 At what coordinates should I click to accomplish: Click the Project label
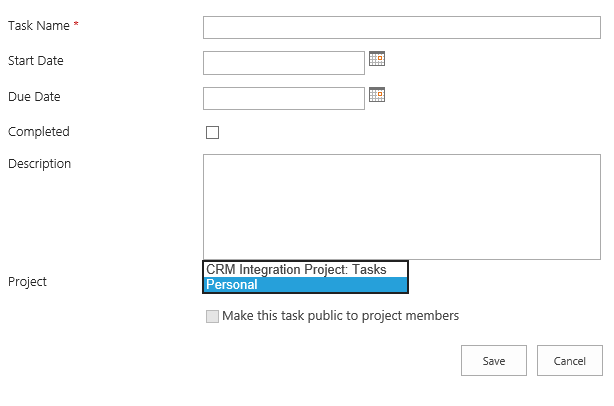(27, 281)
